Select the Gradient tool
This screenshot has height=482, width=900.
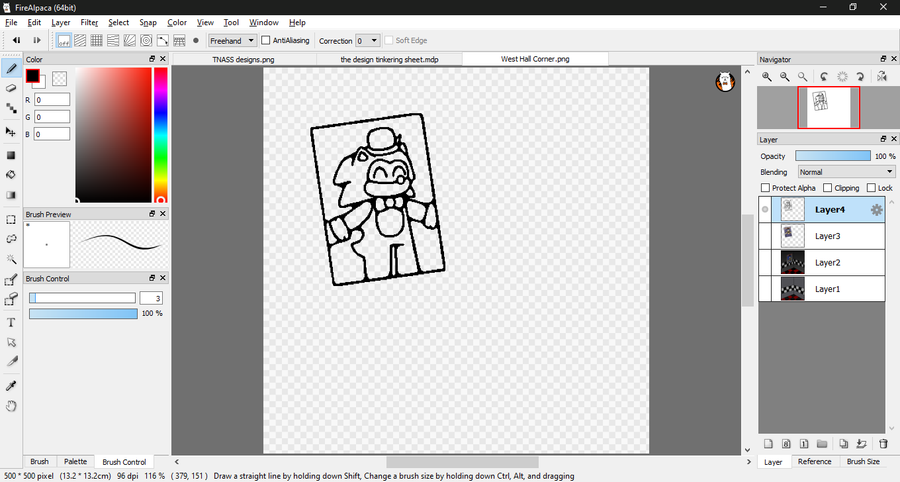click(11, 195)
